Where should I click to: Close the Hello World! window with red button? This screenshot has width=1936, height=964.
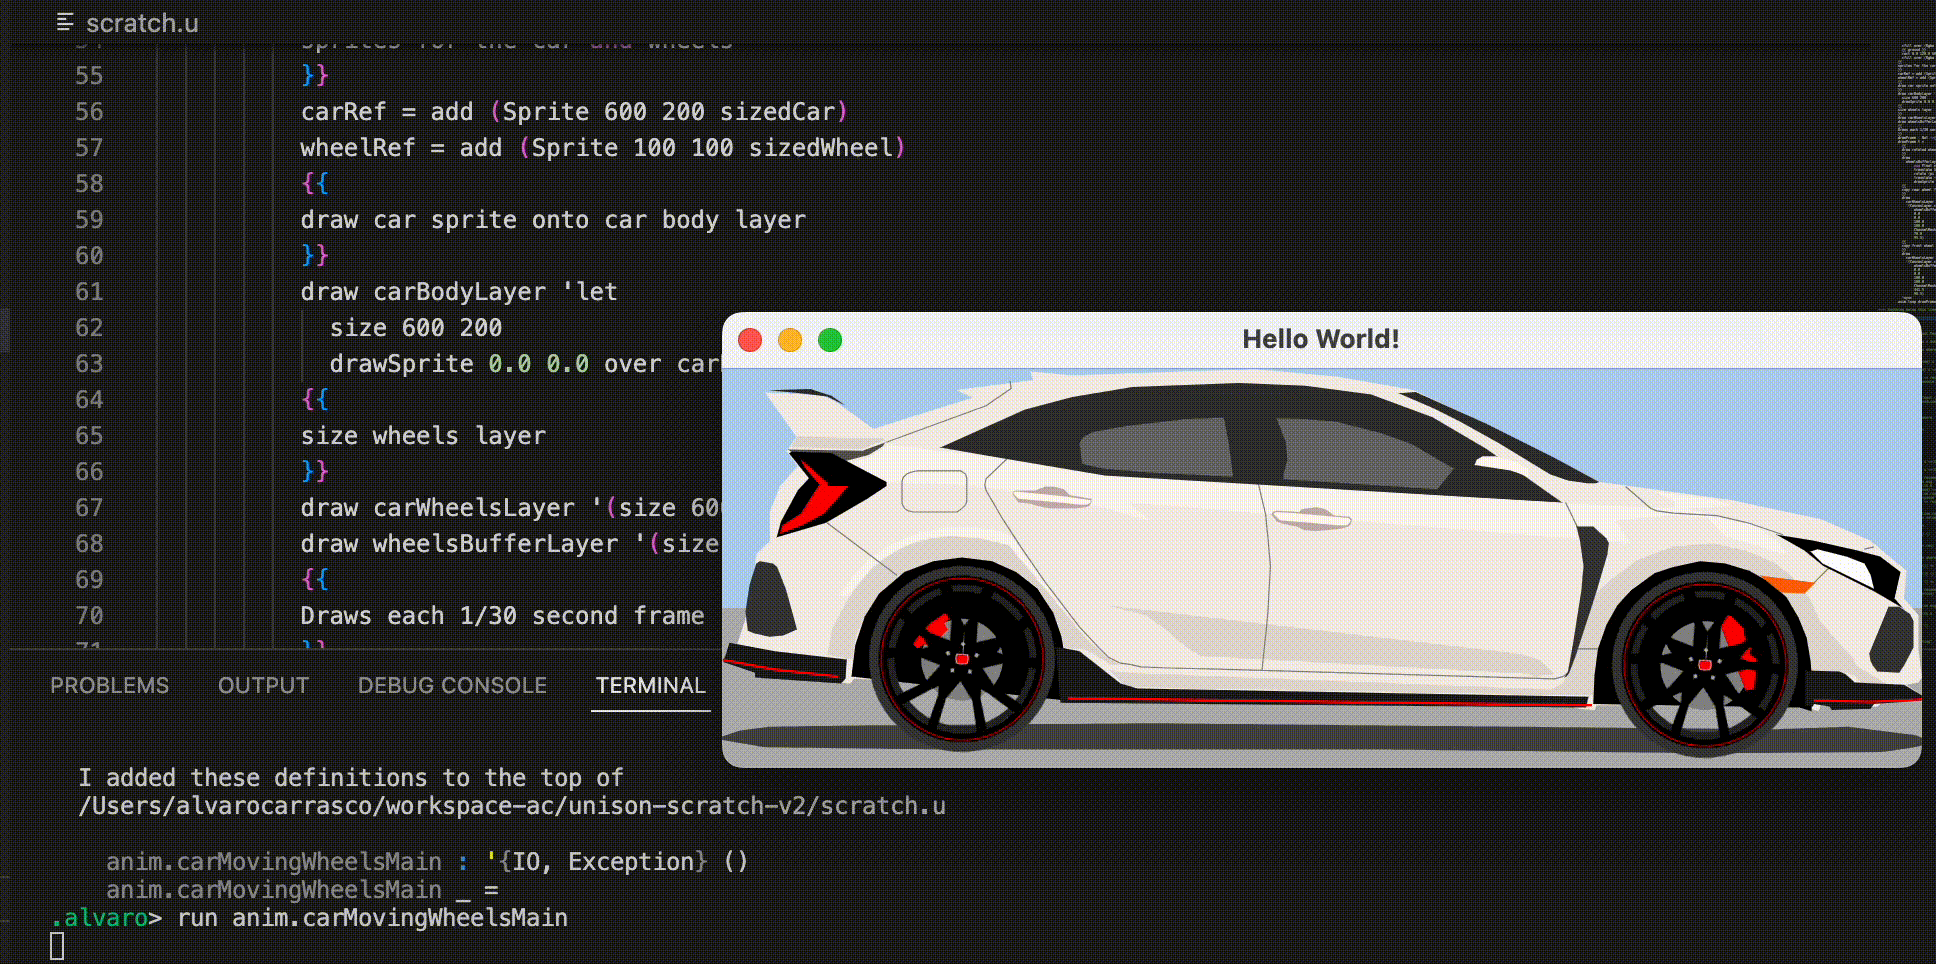point(750,340)
